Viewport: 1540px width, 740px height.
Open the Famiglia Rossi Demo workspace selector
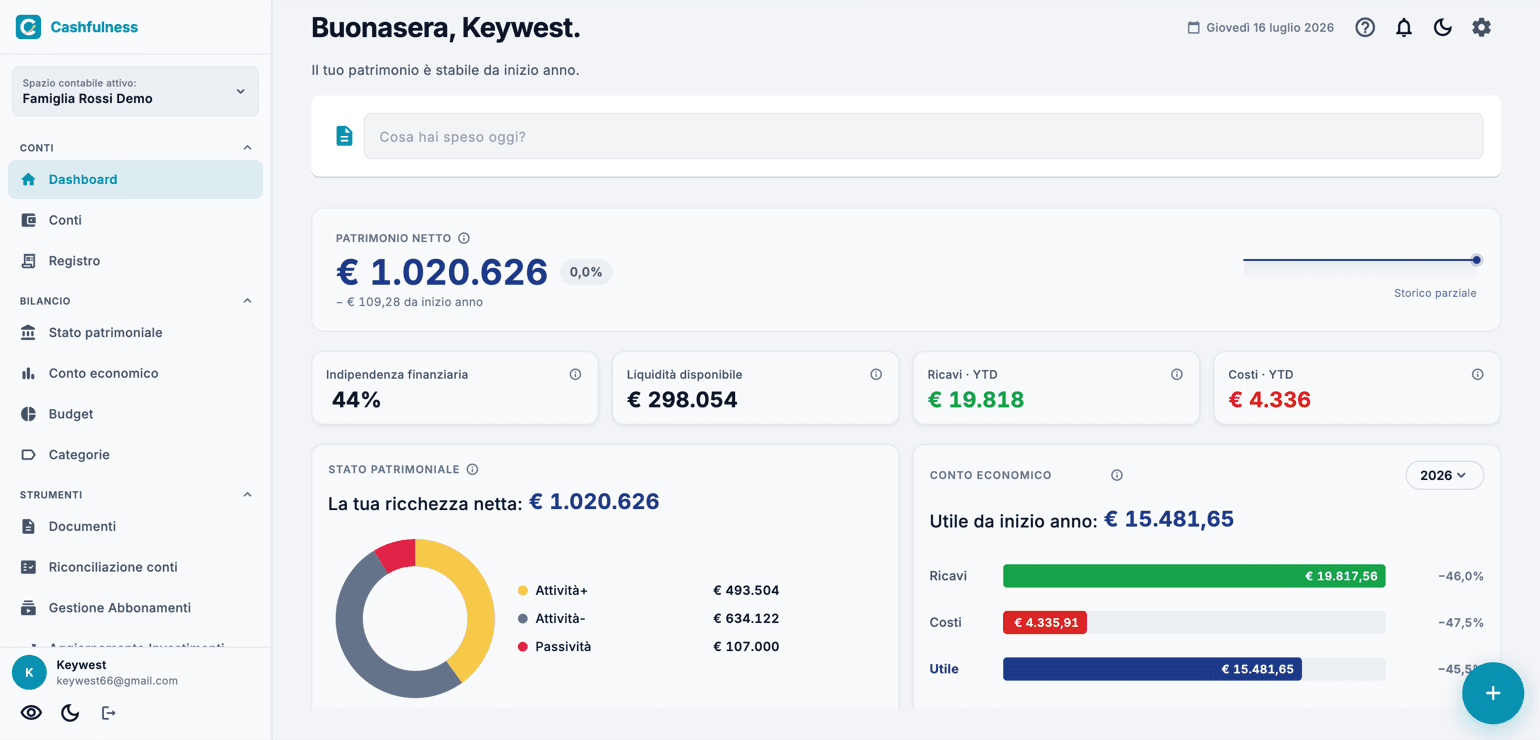click(x=135, y=91)
